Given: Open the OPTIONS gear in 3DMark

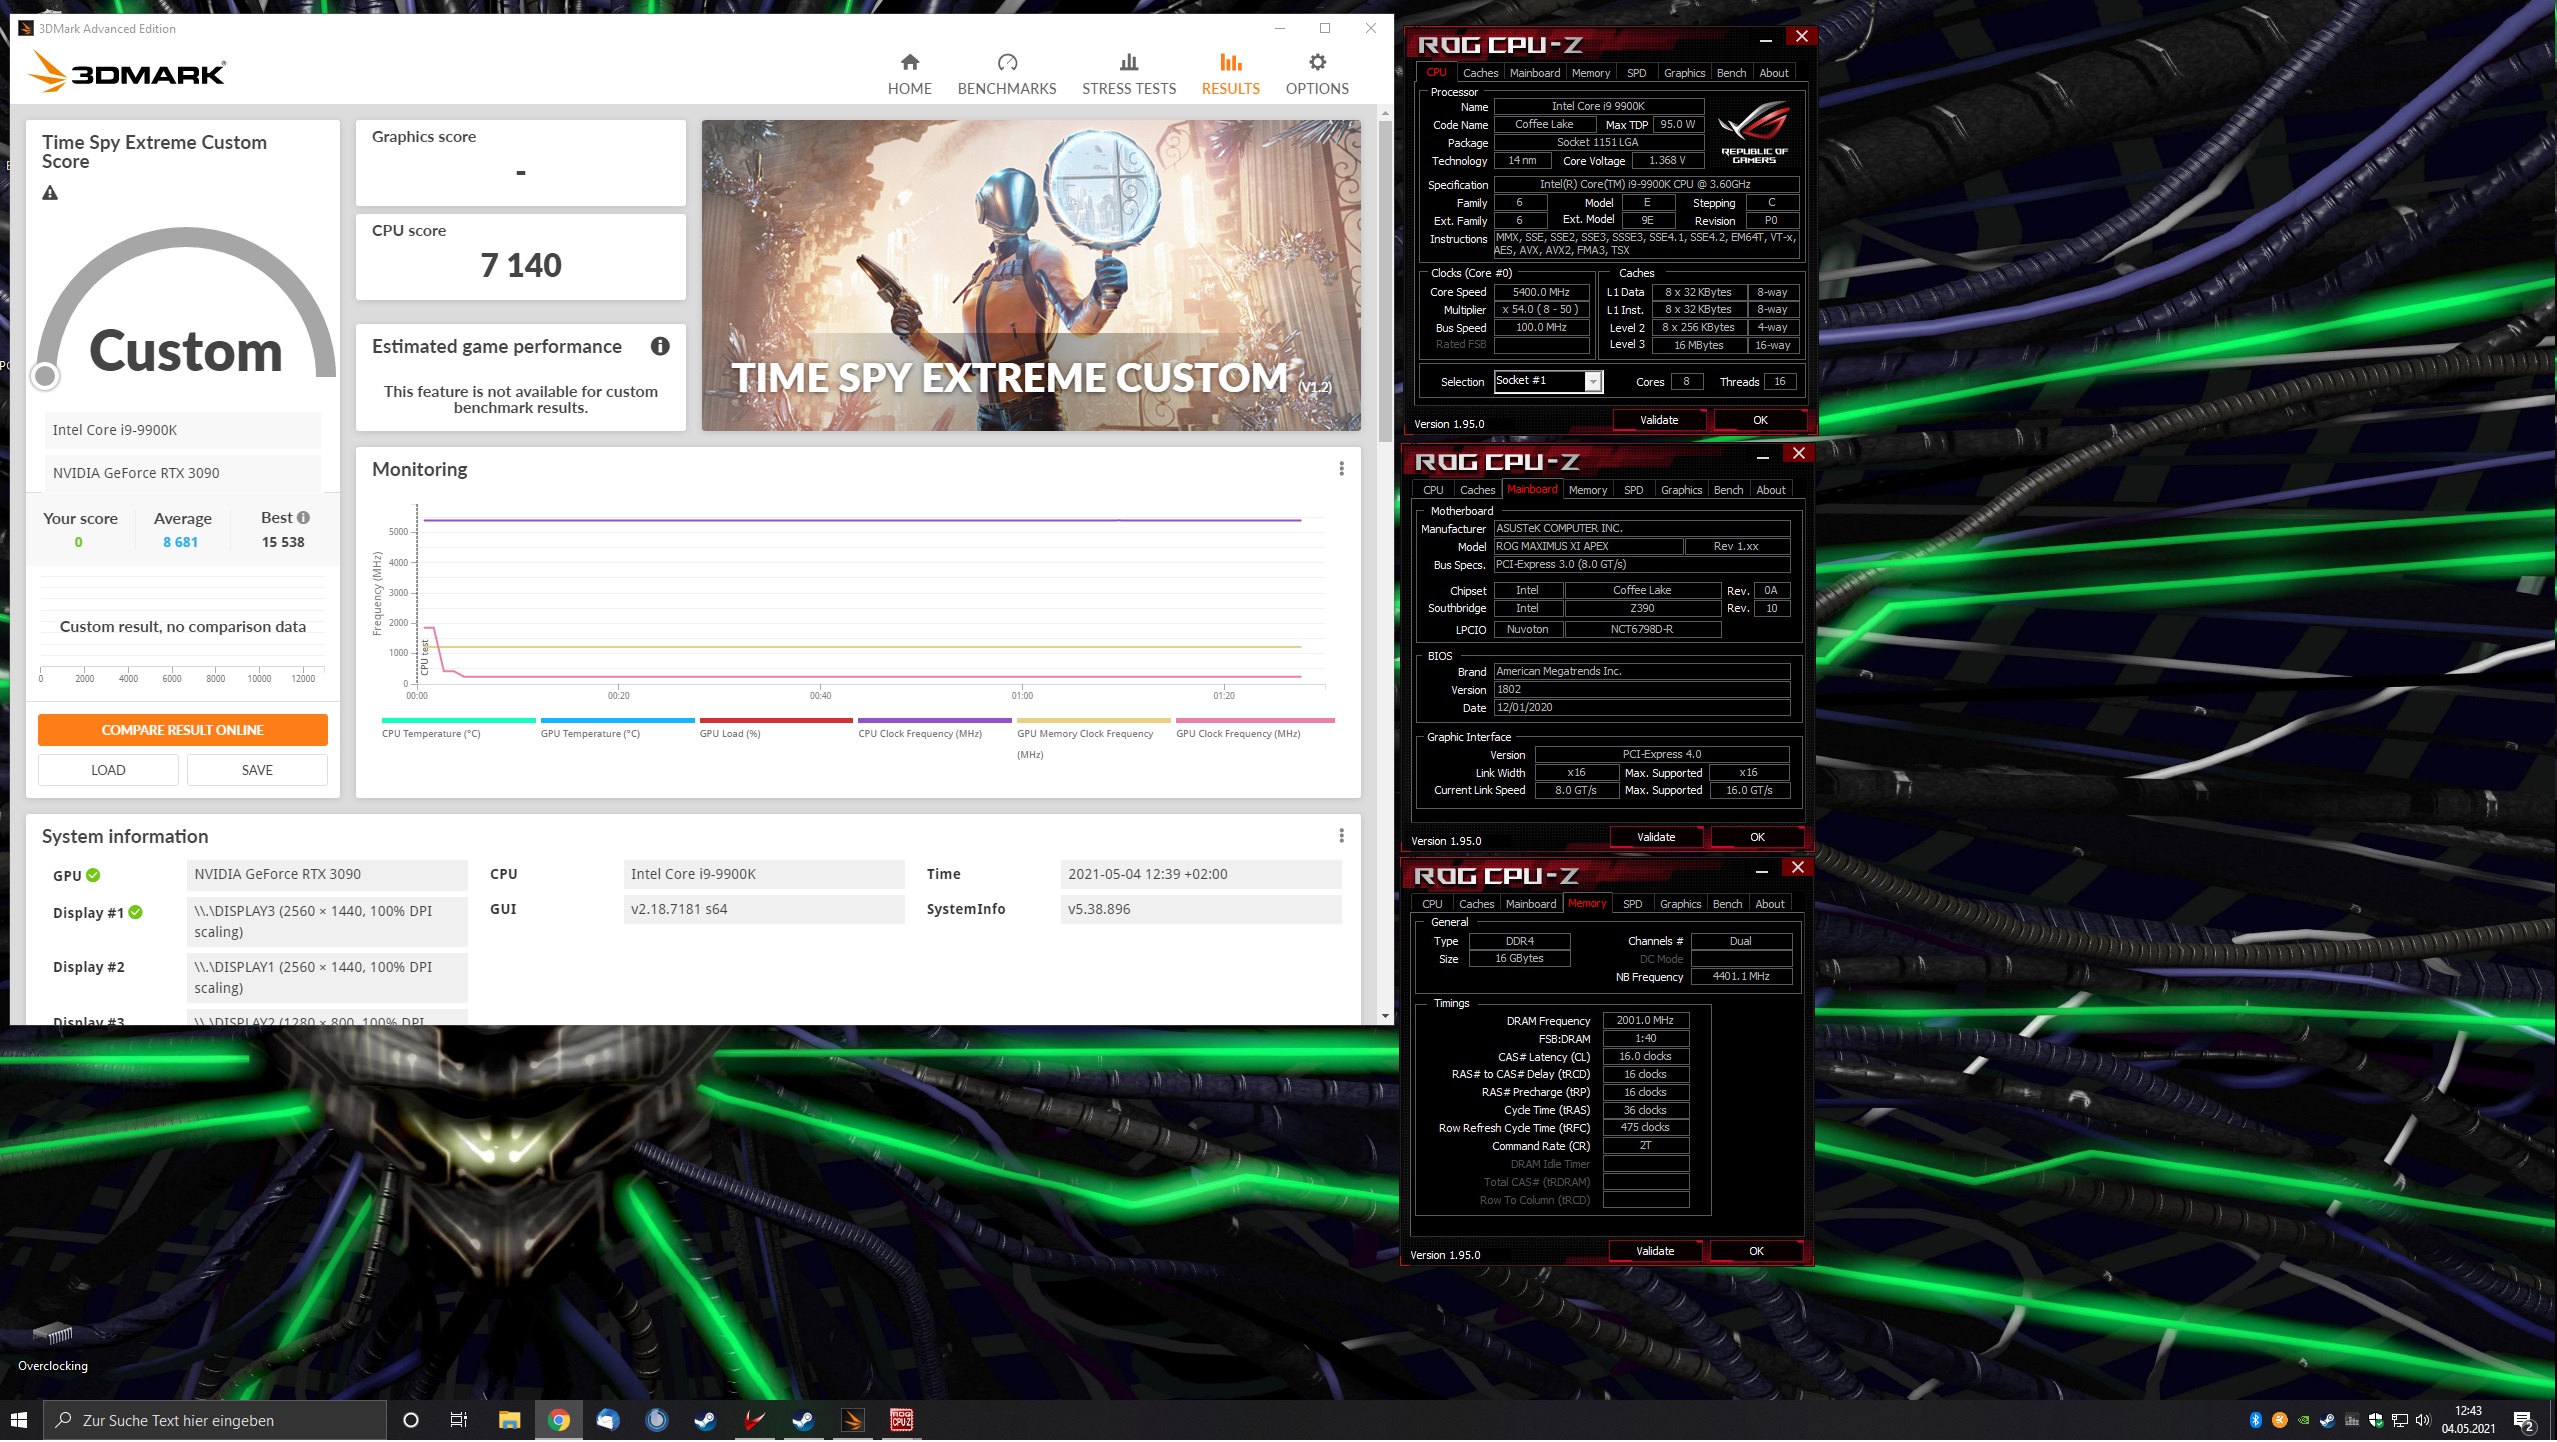Looking at the screenshot, I should coord(1316,74).
